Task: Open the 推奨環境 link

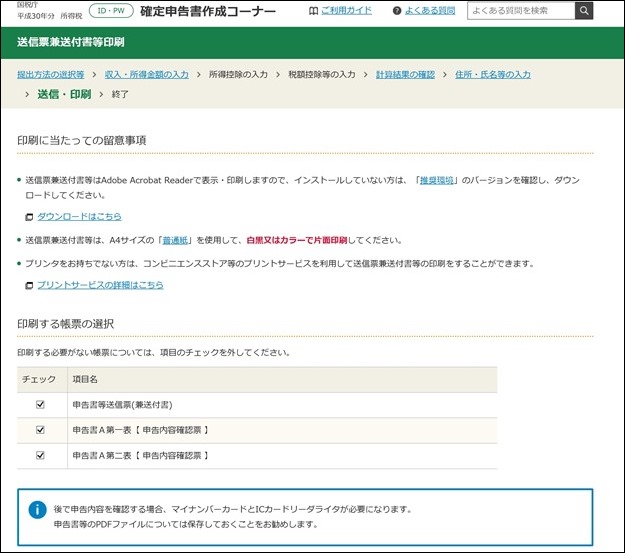Action: [437, 180]
